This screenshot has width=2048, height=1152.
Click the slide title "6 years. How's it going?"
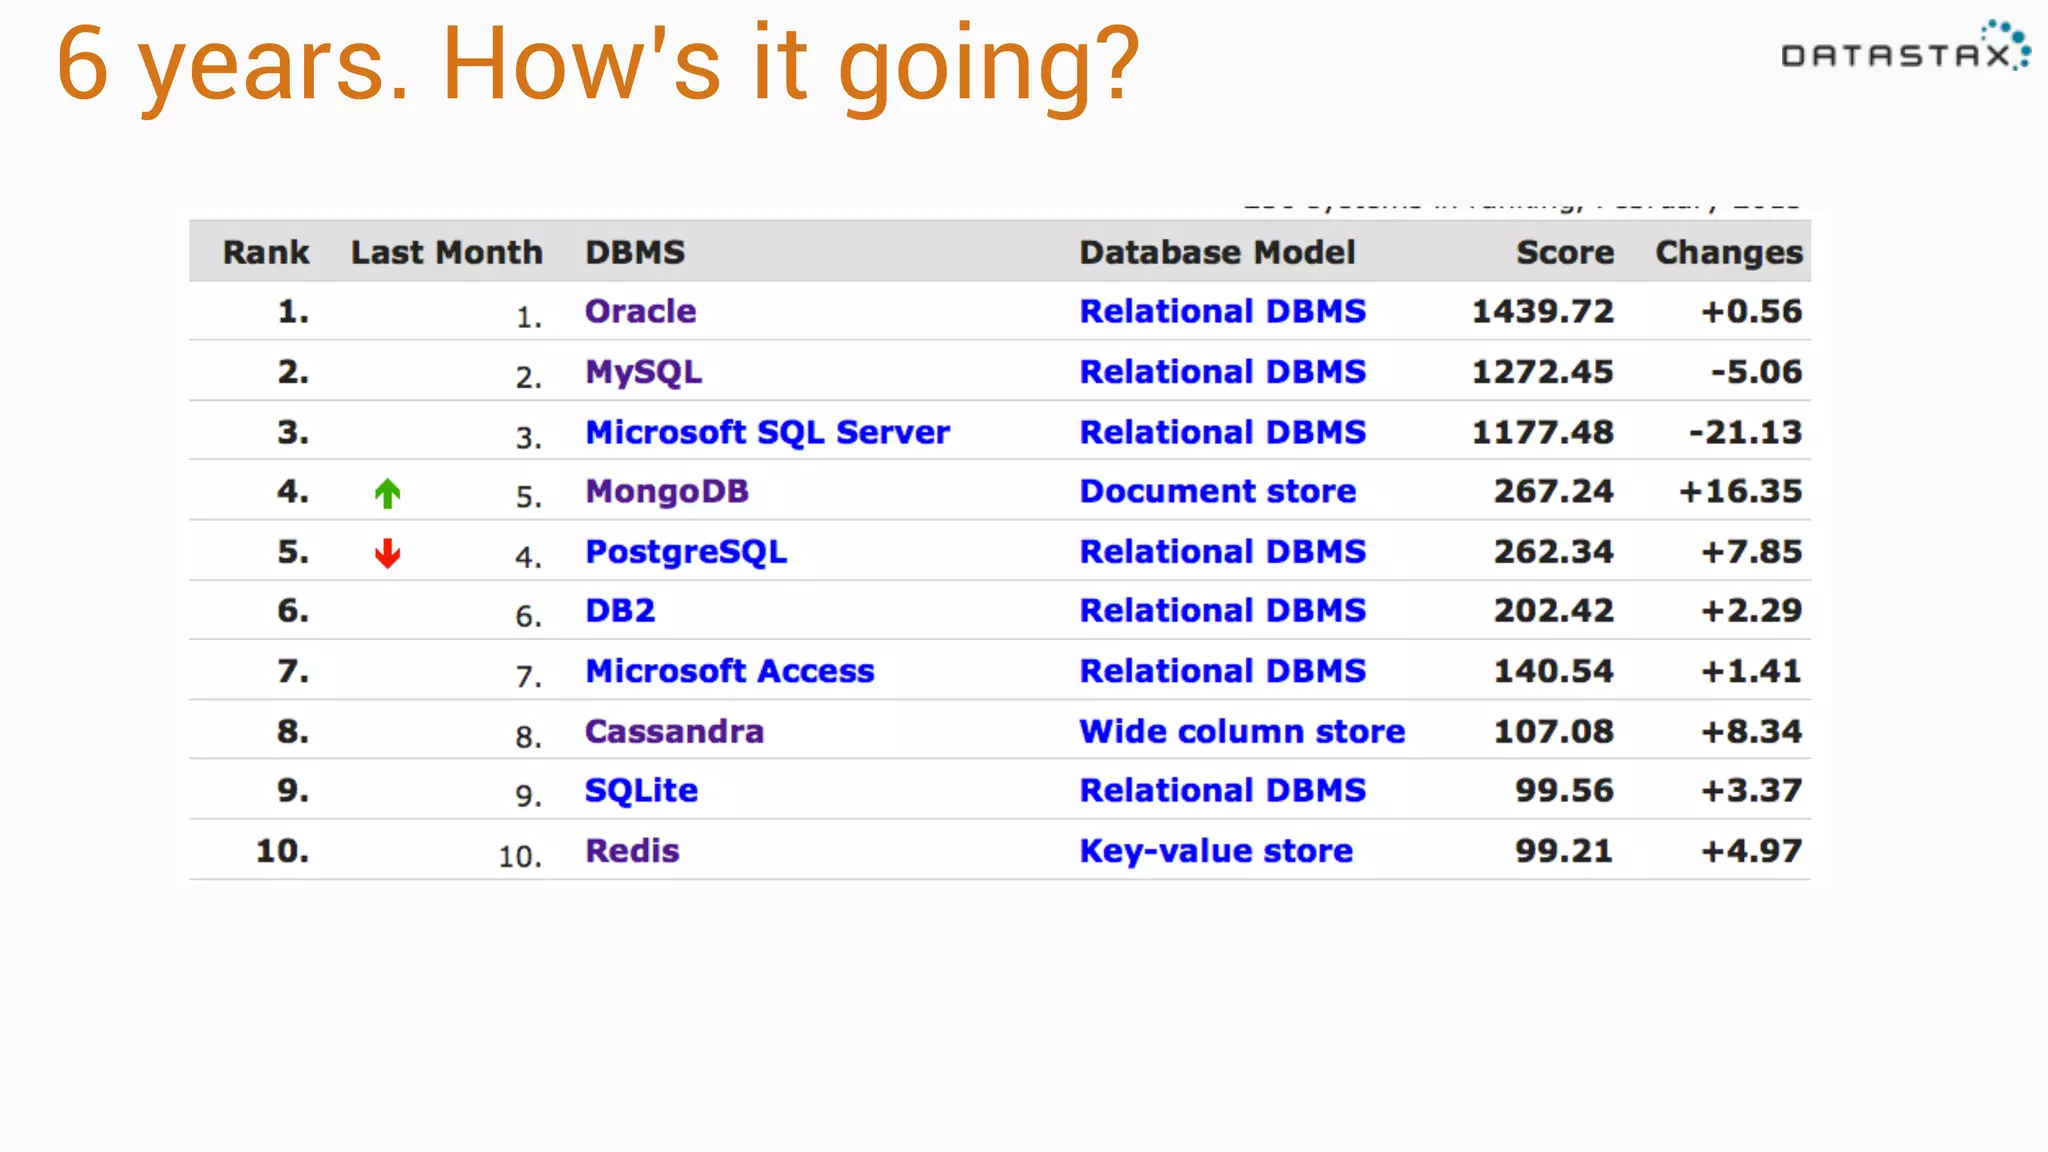(598, 64)
